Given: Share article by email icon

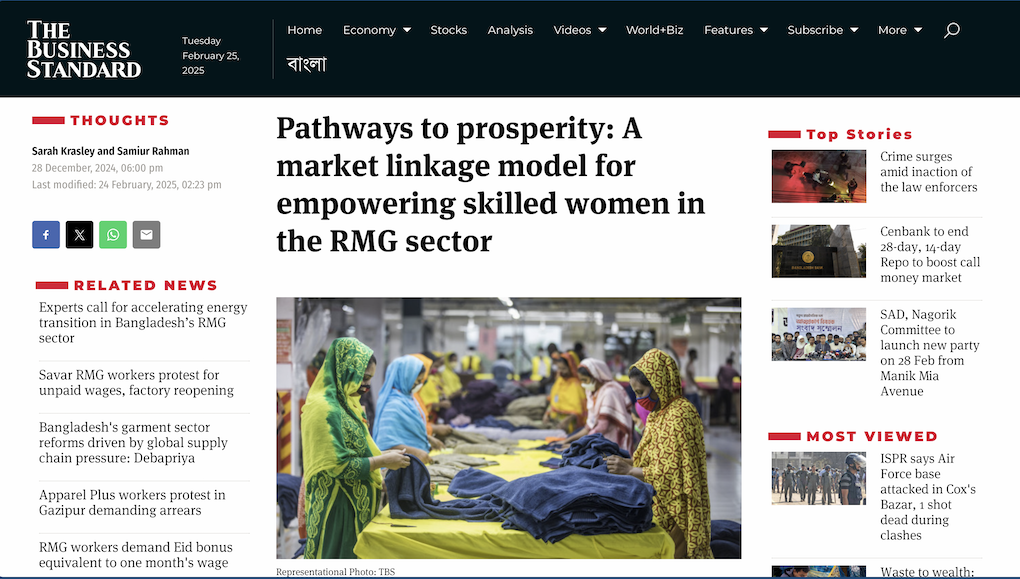Looking at the screenshot, I should pyautogui.click(x=146, y=235).
